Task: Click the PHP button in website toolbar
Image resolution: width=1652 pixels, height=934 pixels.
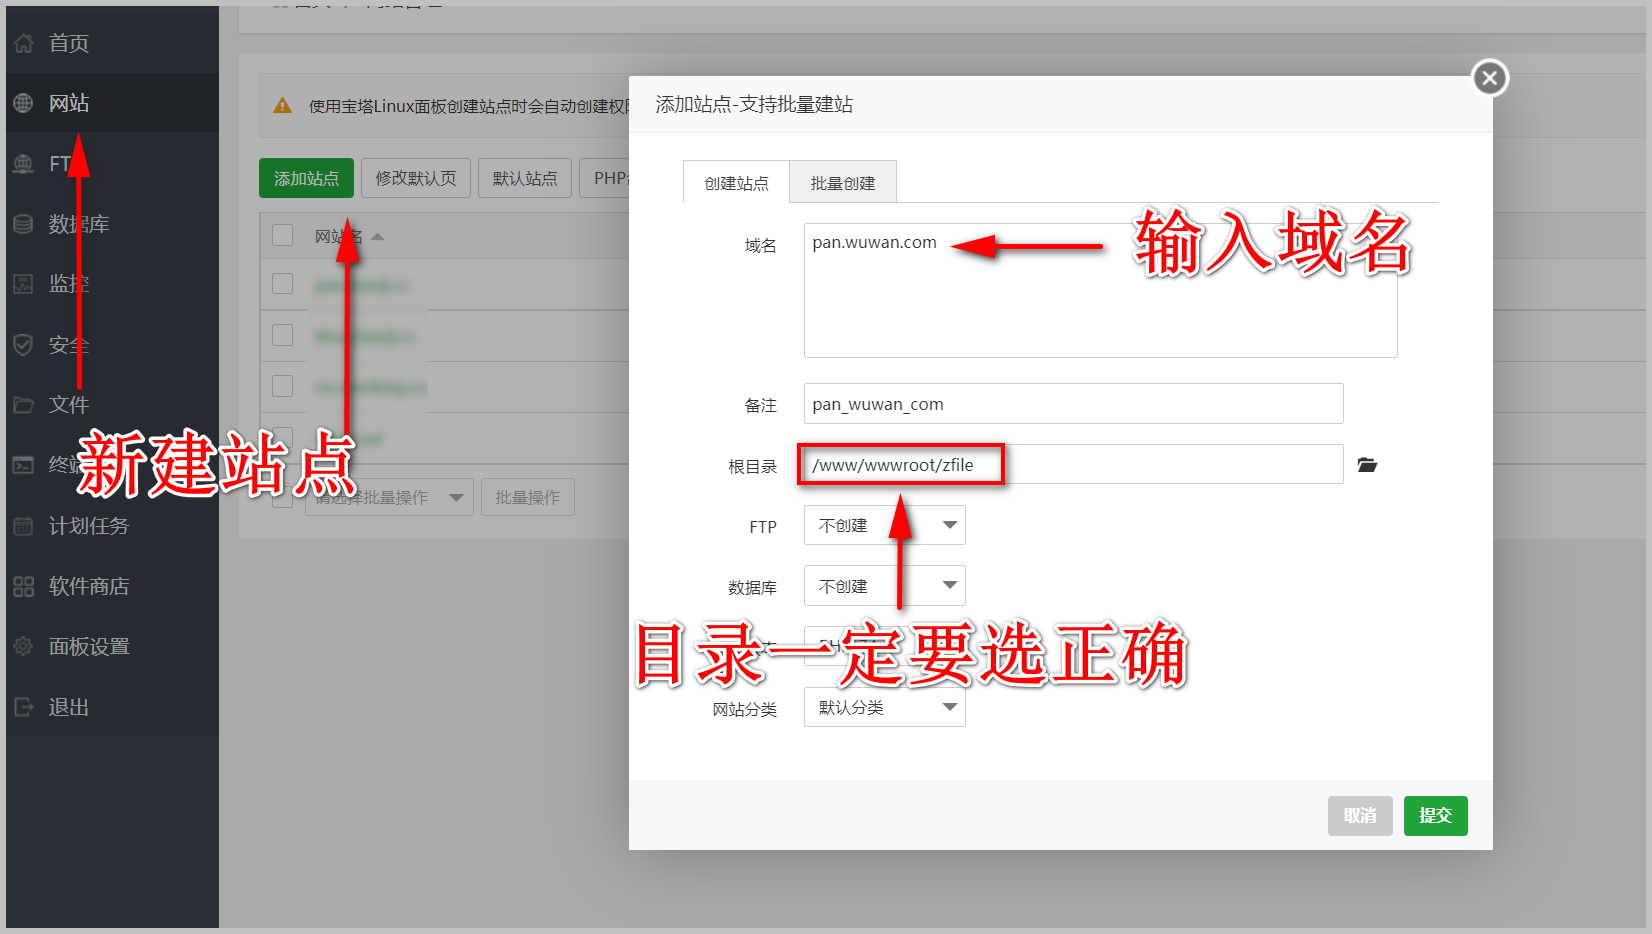Action: click(606, 178)
